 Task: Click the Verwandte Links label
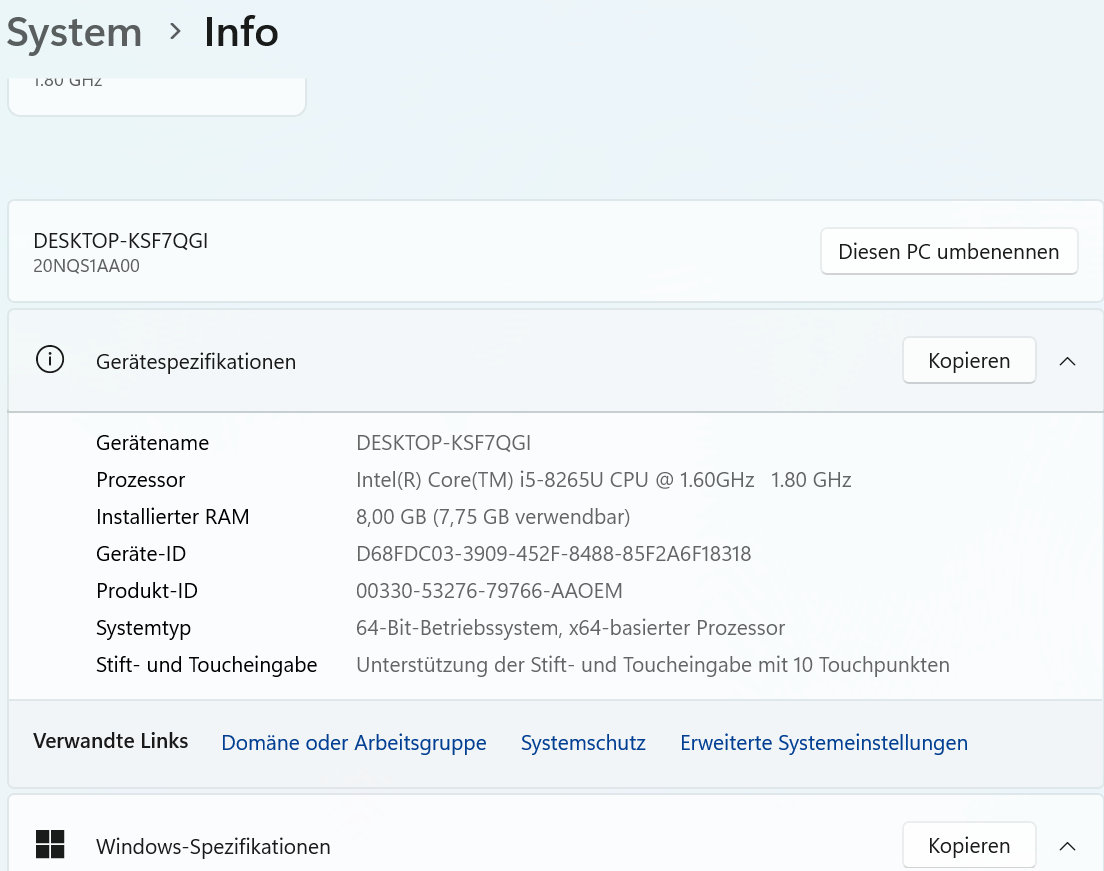tap(111, 741)
